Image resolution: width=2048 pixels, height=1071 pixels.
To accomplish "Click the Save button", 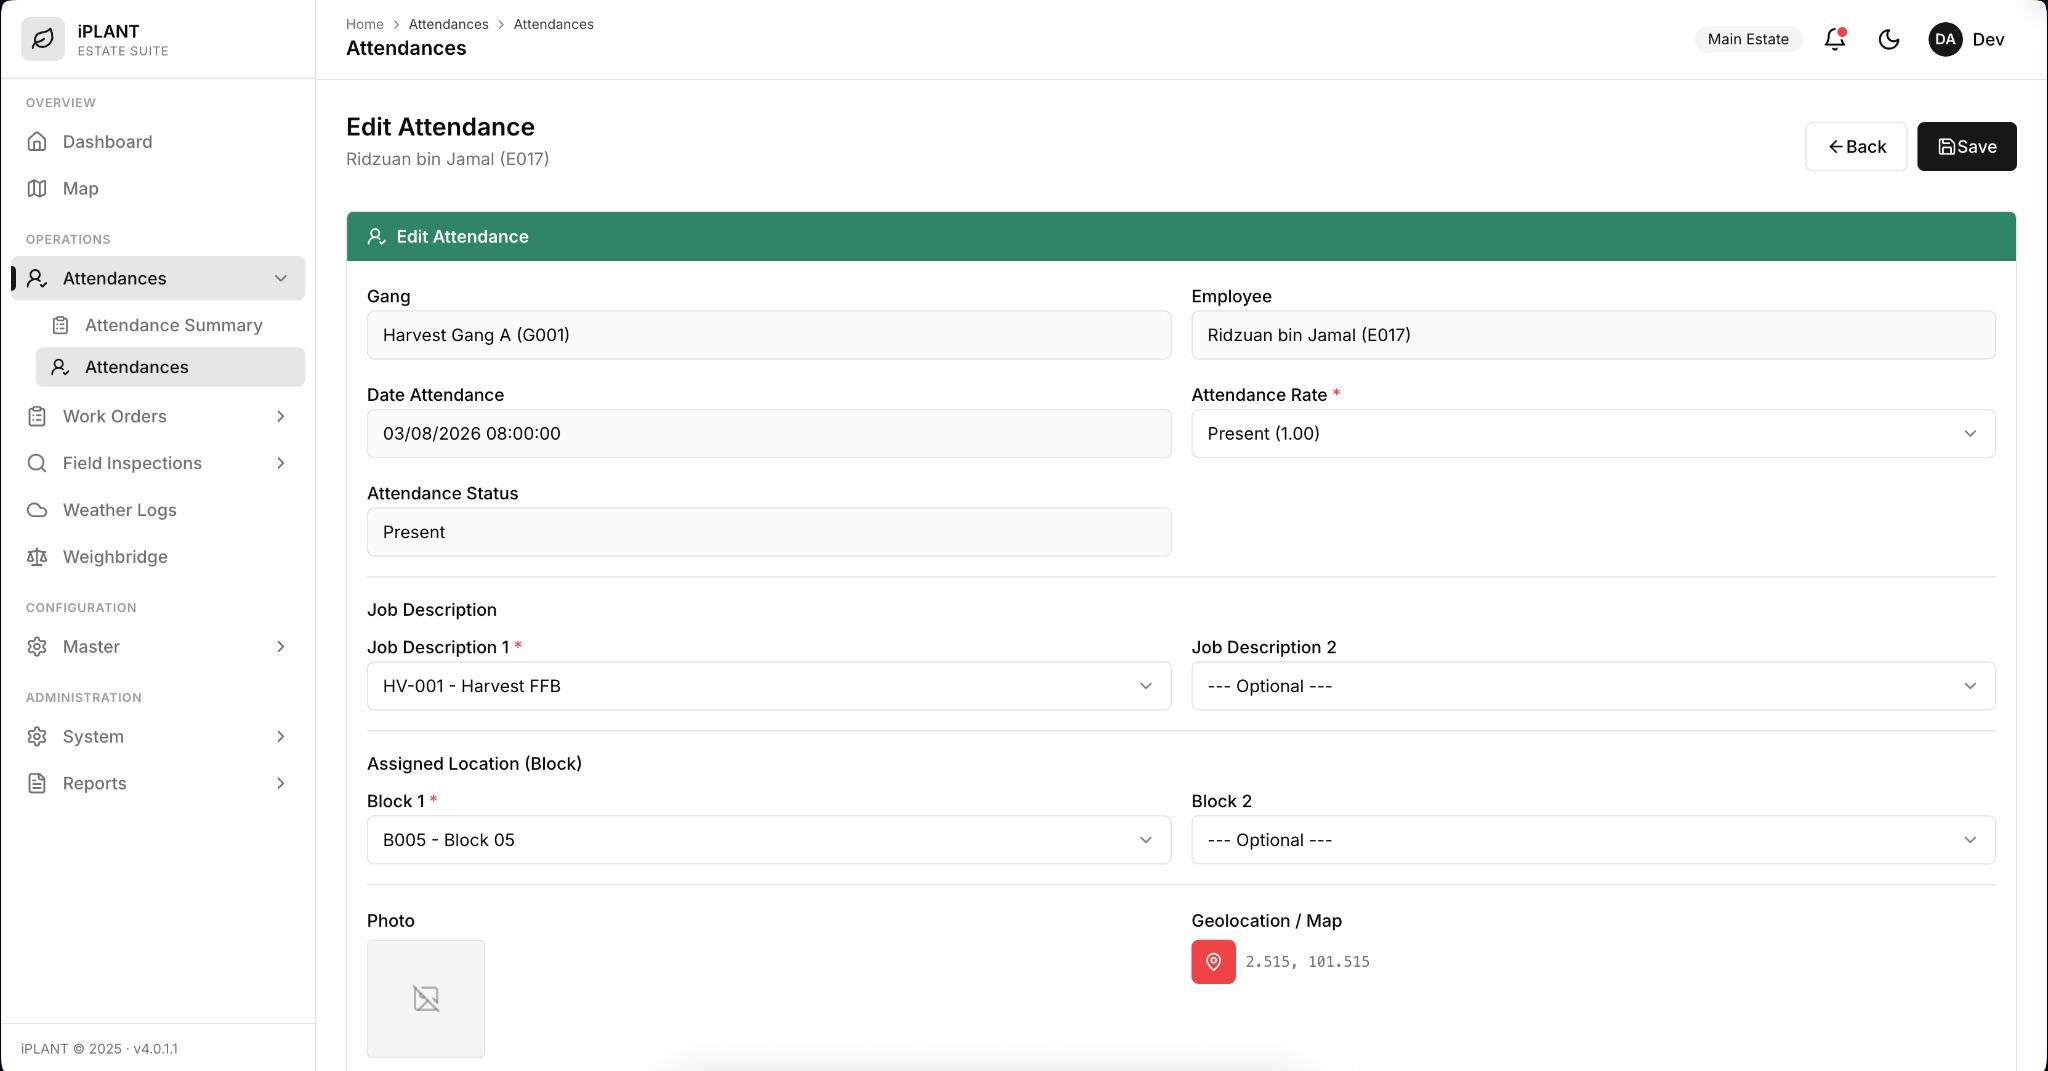I will (1966, 146).
